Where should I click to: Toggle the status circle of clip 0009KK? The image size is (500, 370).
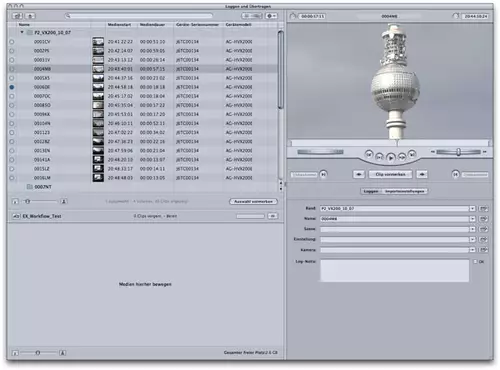[12, 114]
